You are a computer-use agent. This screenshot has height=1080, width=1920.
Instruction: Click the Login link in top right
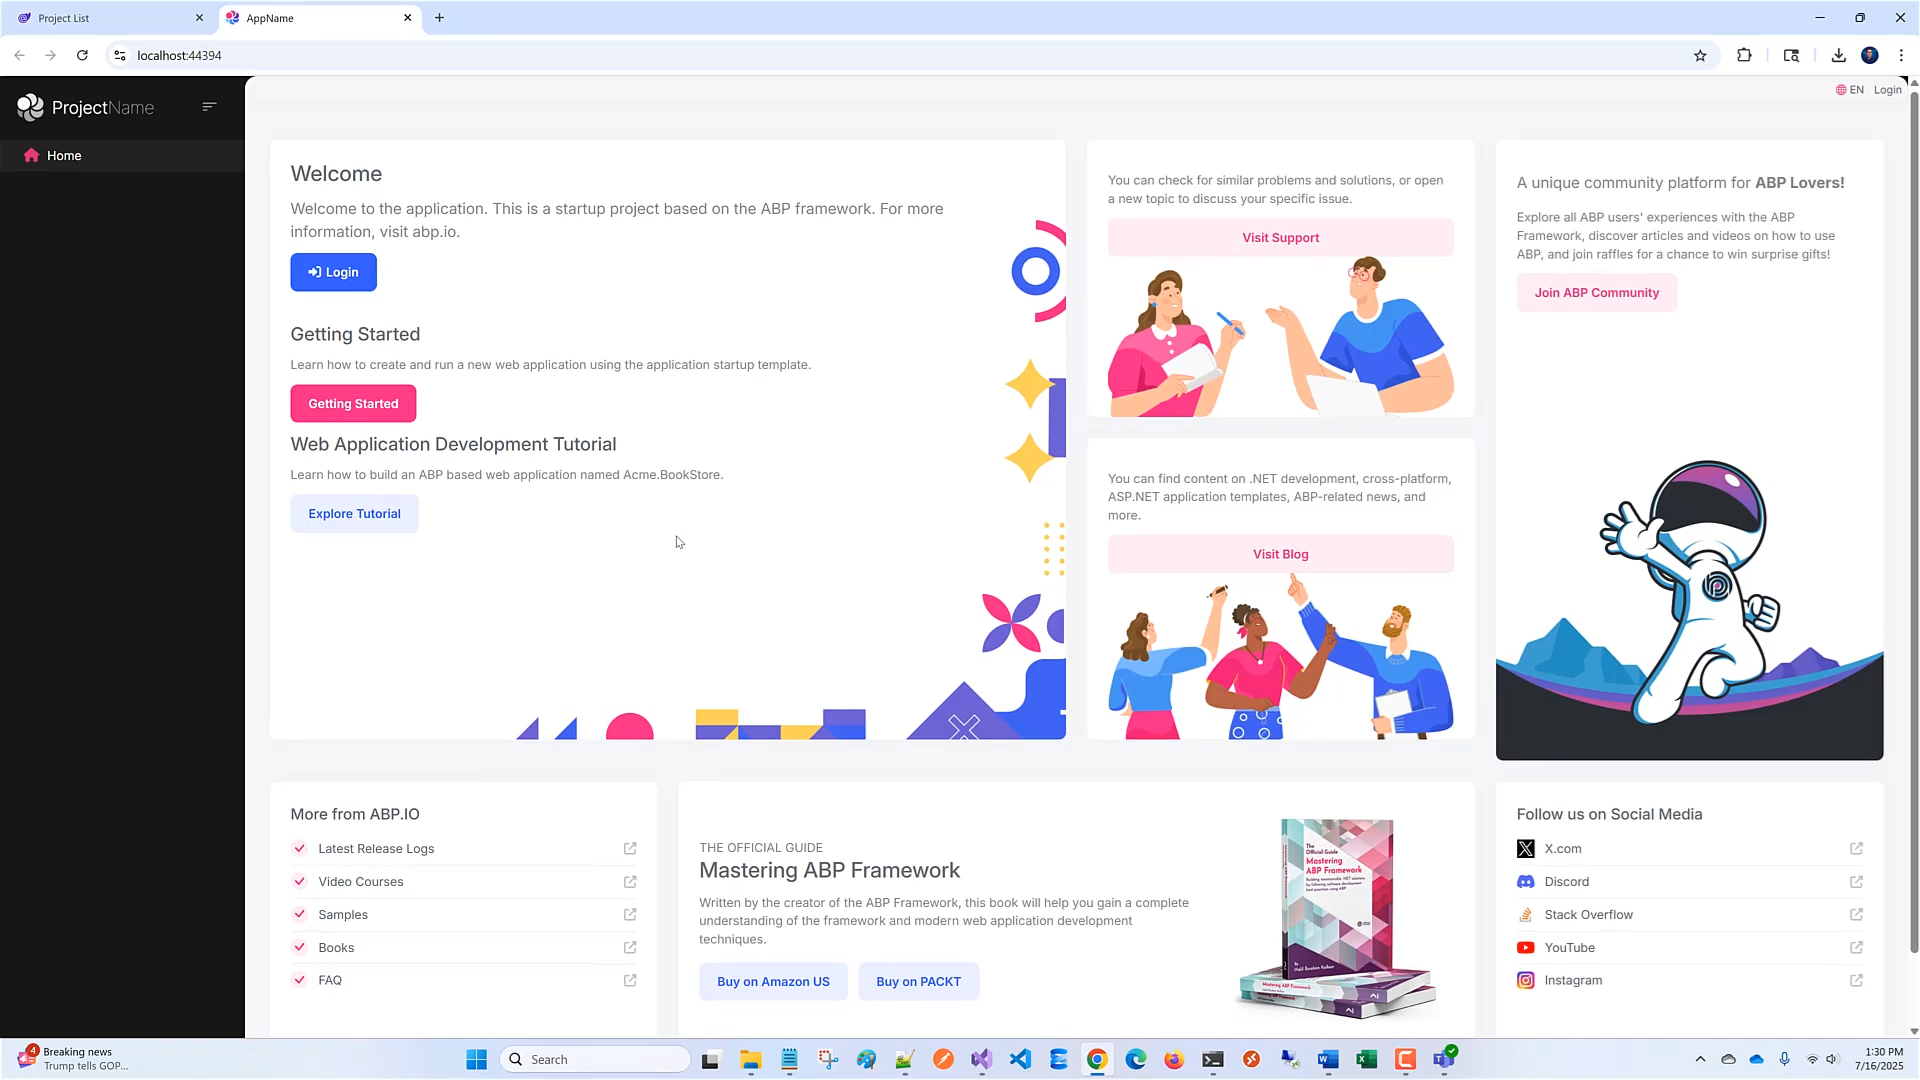click(1887, 90)
